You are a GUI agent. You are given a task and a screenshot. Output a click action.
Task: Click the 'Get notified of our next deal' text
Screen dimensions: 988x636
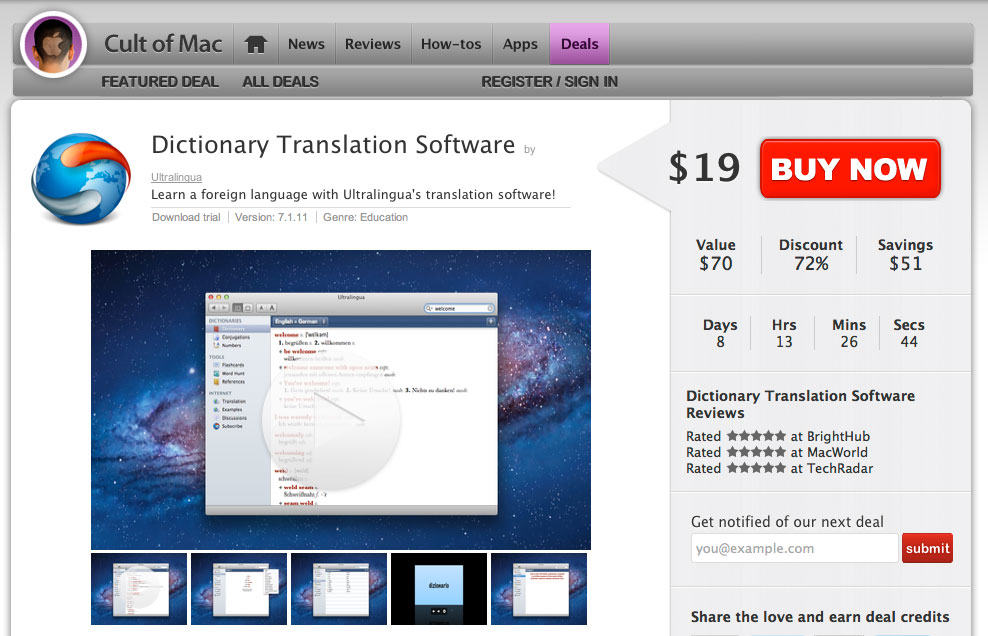(x=787, y=522)
